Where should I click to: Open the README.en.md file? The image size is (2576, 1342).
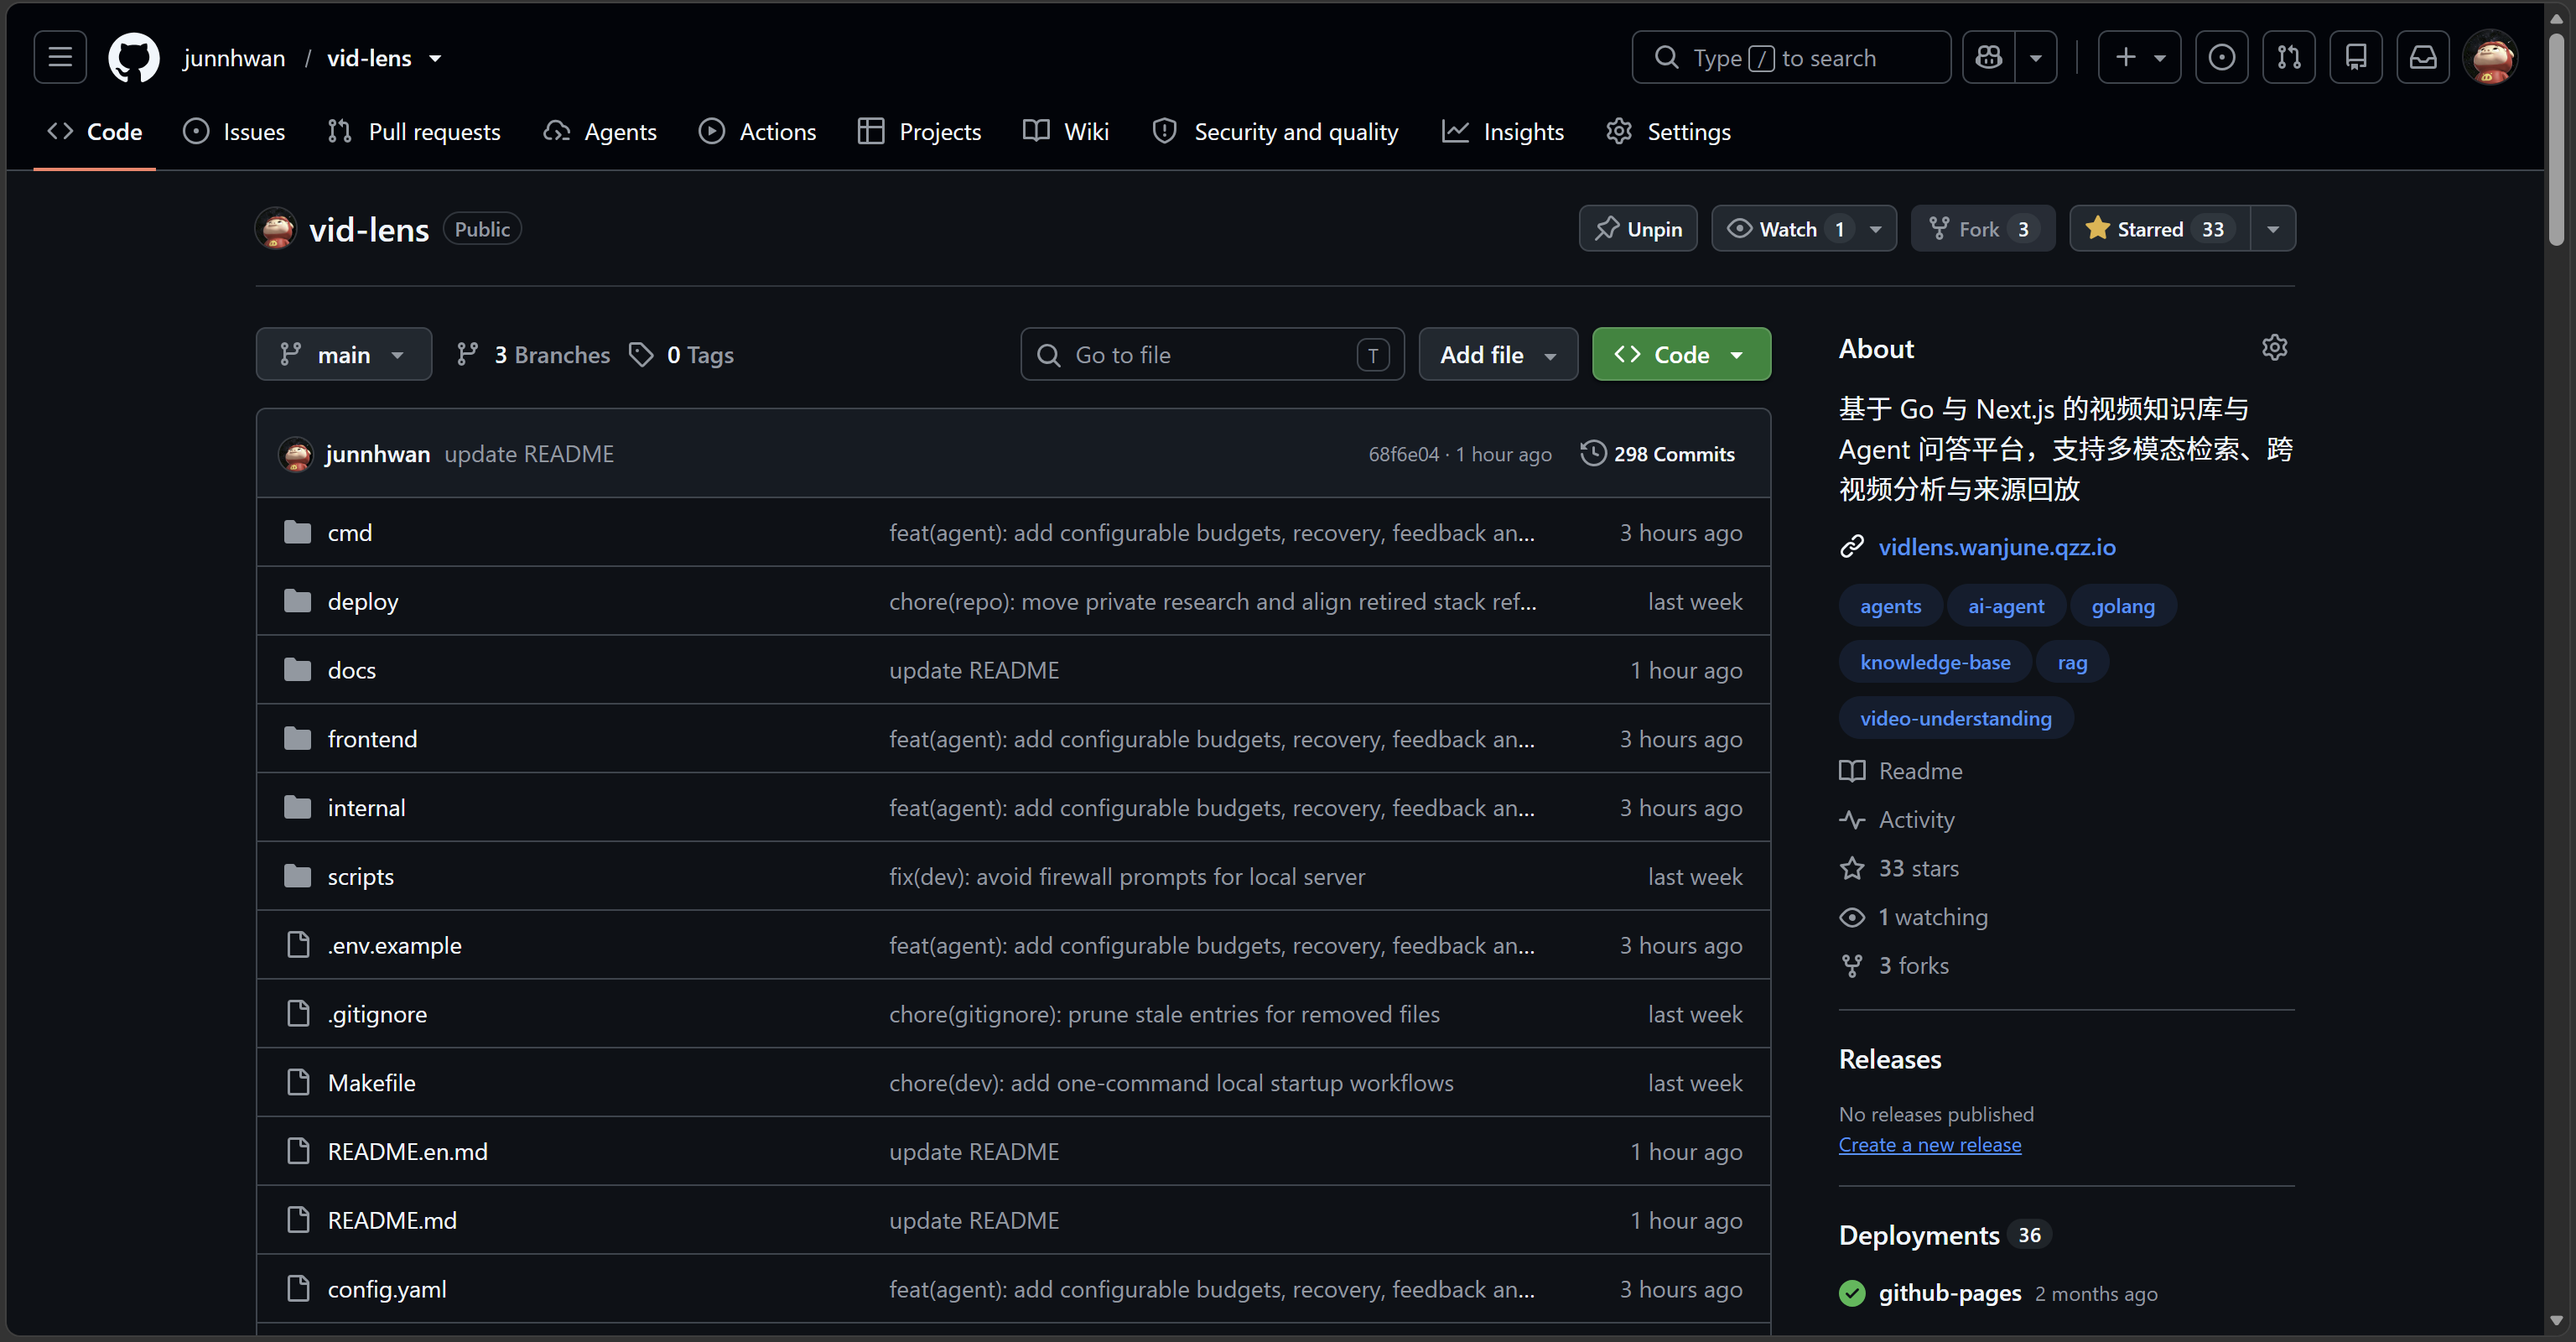[407, 1152]
